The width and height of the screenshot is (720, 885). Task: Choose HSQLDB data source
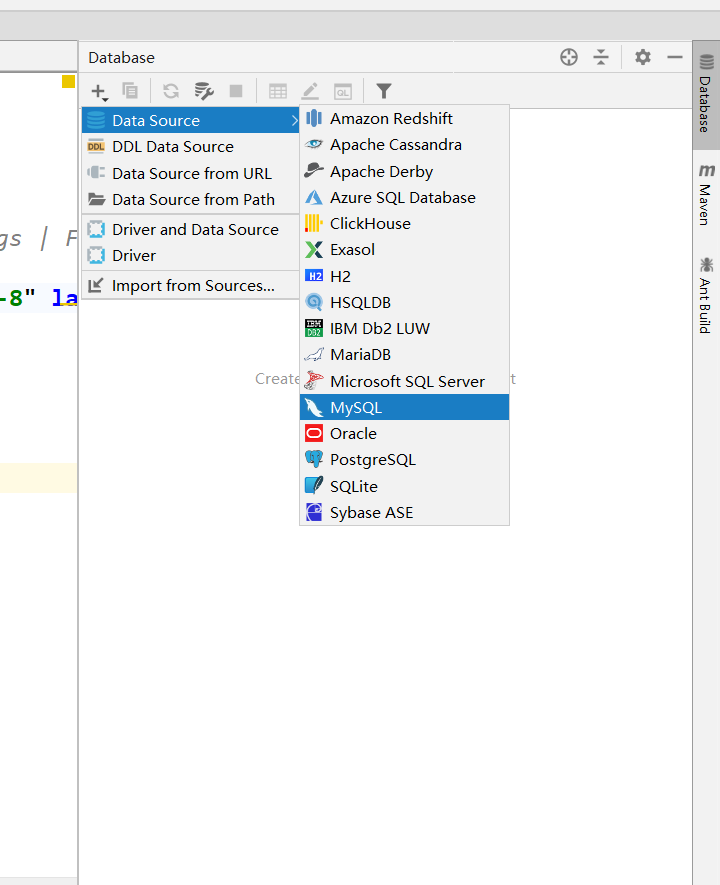tap(404, 303)
